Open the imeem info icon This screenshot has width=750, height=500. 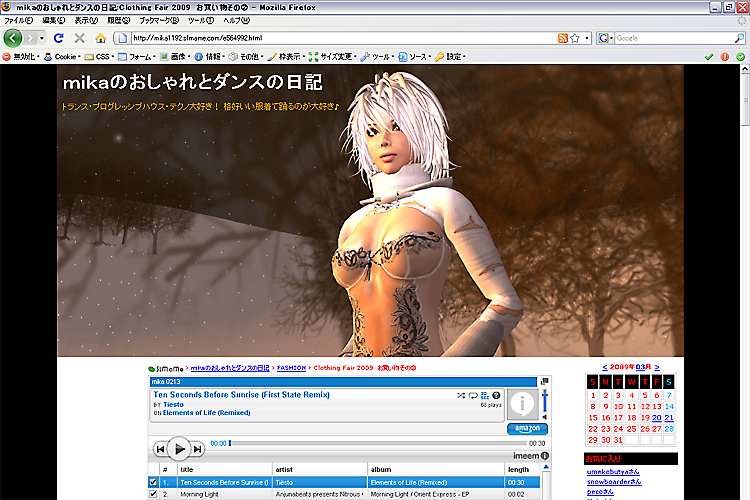(544, 456)
